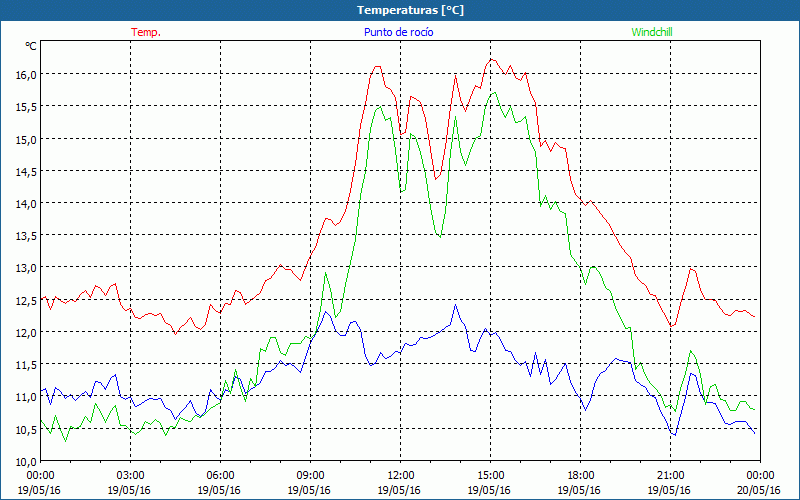The image size is (800, 500).
Task: Click the '13,0' y-axis value
Action: pyautogui.click(x=27, y=268)
